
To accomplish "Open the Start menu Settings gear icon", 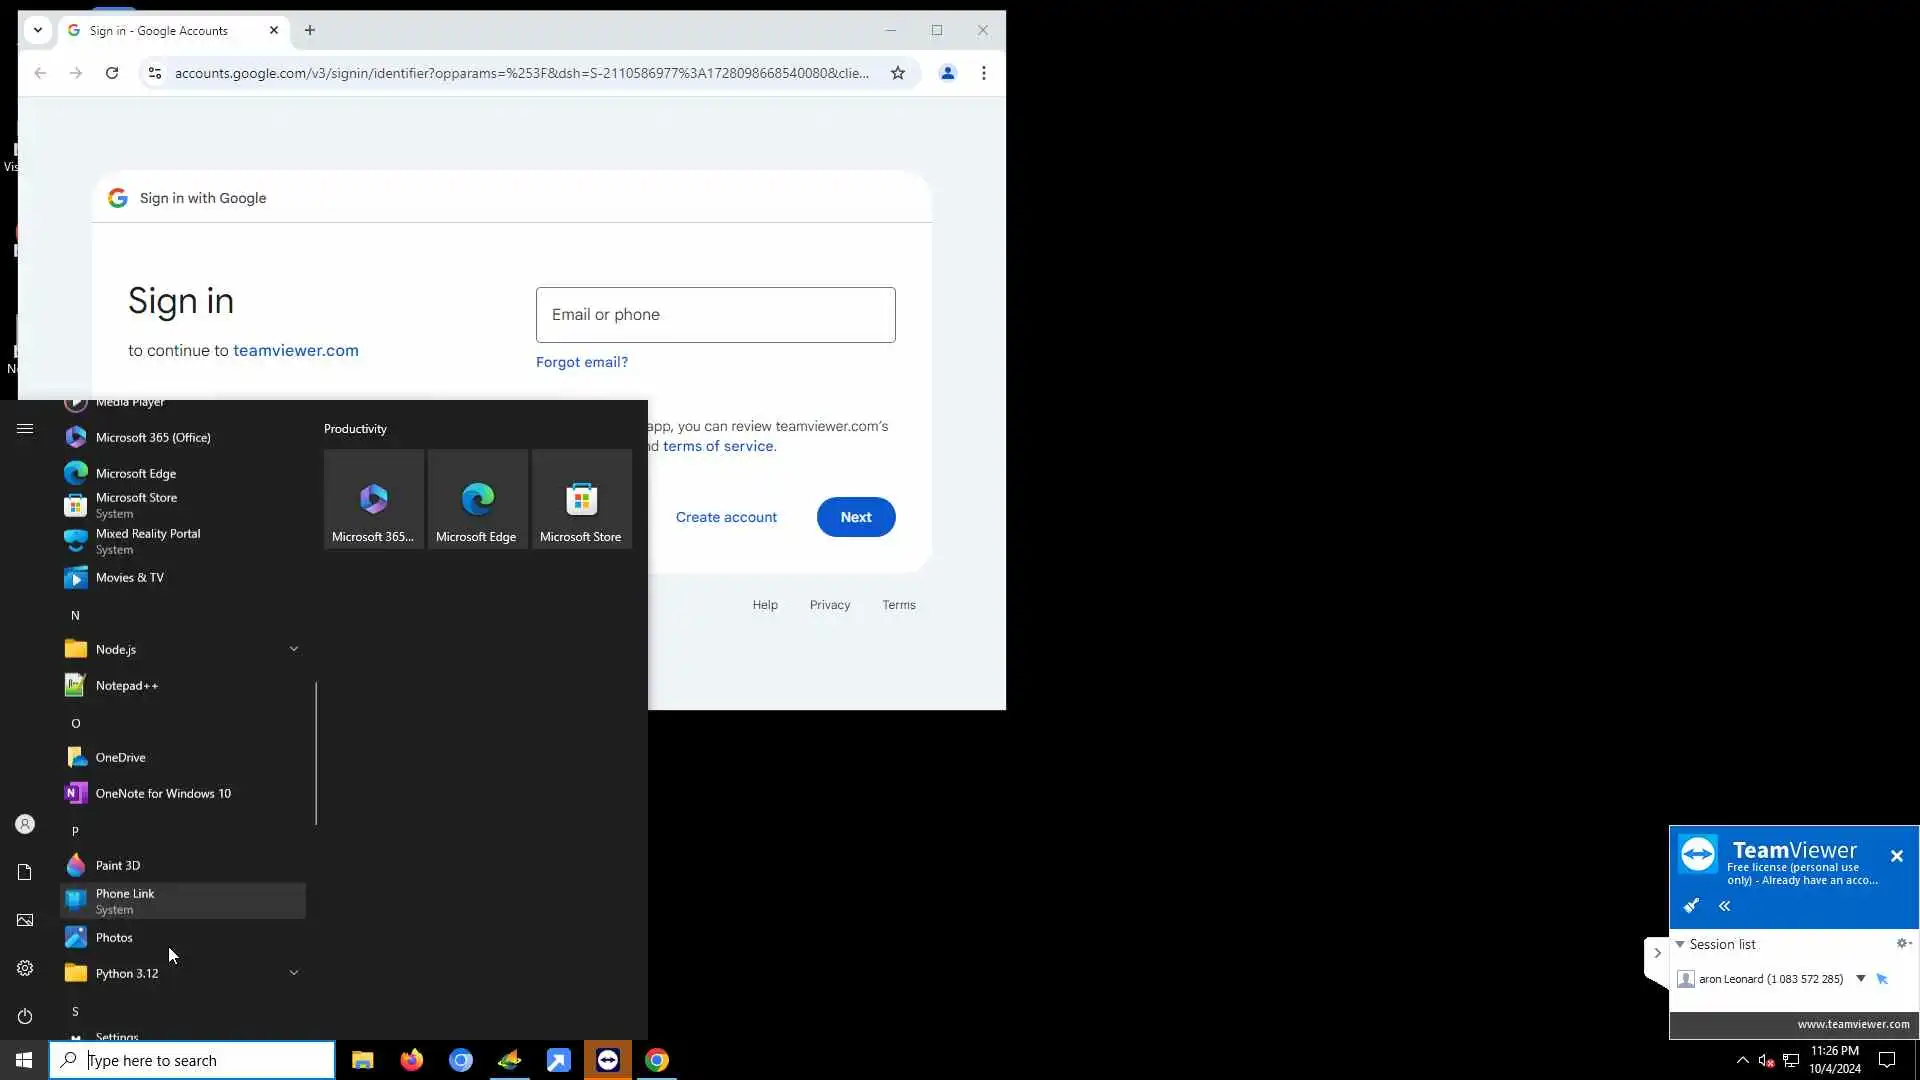I will [25, 968].
